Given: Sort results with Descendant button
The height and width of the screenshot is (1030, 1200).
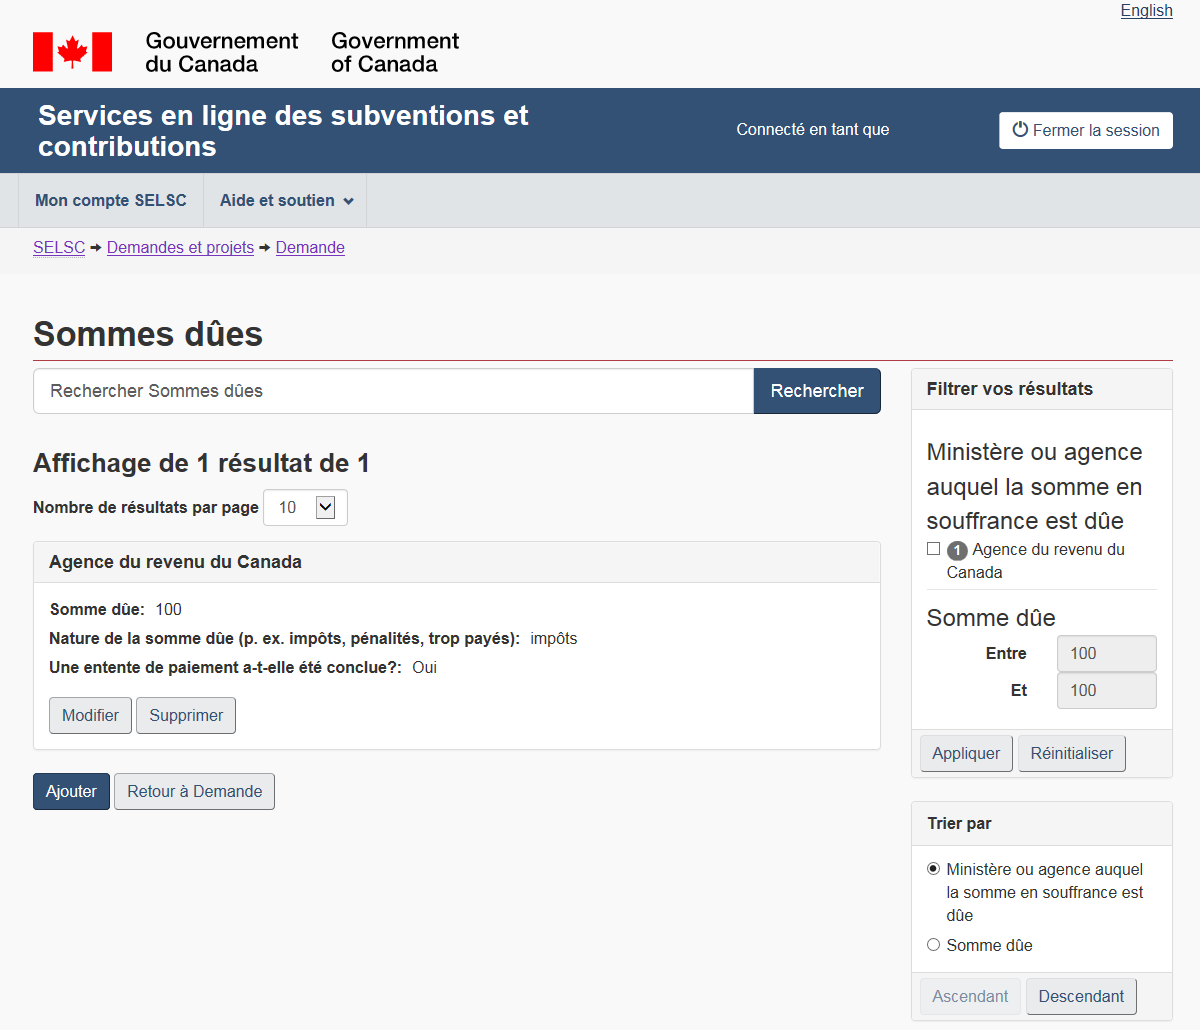Looking at the screenshot, I should coord(1081,996).
